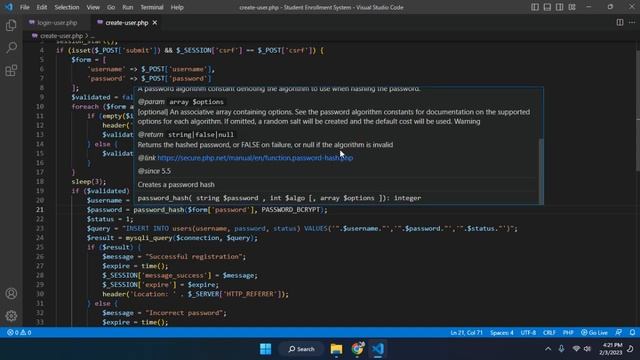Click PASSWORD_BCRYPT in line 21
The height and width of the screenshot is (360, 640).
pos(291,210)
